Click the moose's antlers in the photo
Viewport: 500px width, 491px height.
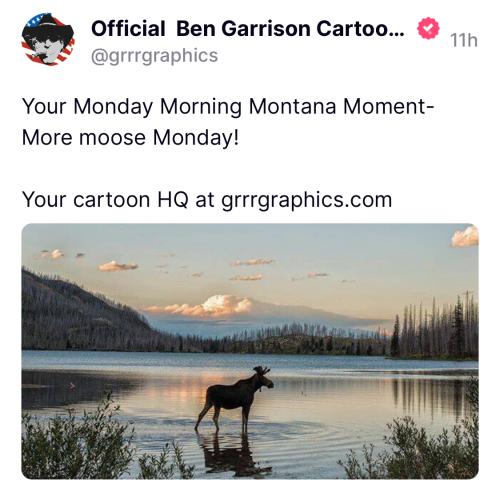tap(261, 370)
